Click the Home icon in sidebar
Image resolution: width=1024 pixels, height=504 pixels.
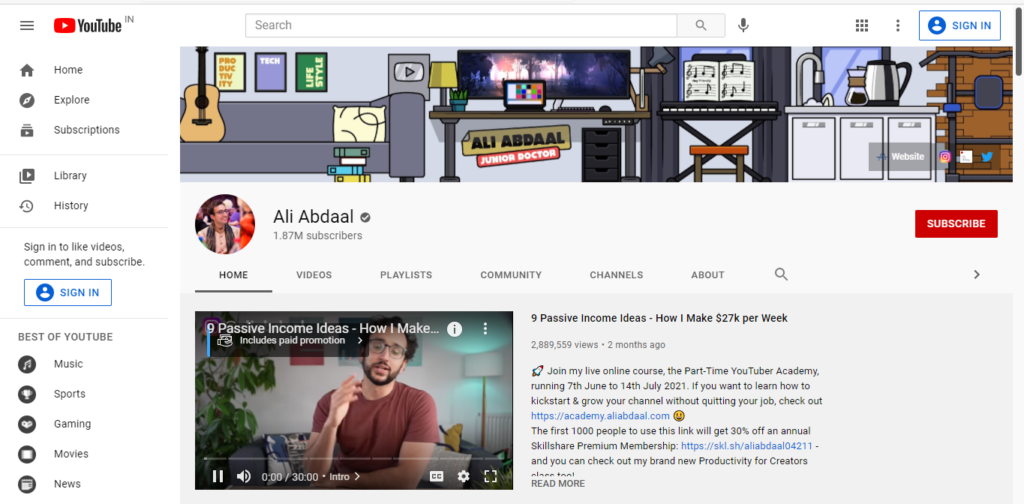pos(27,70)
